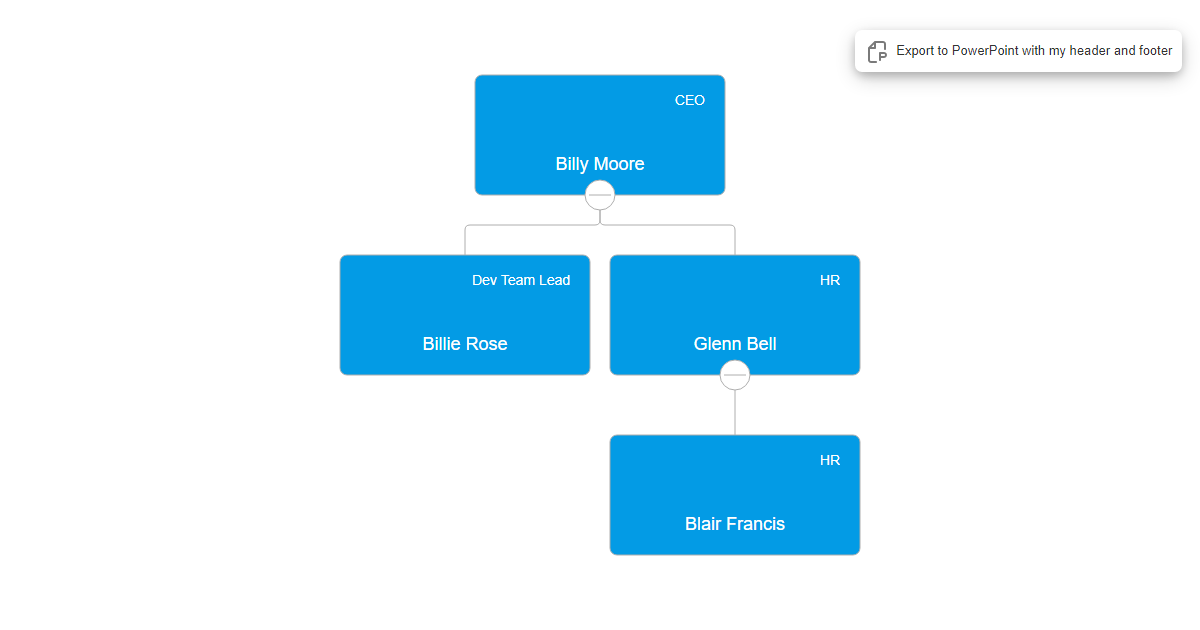
Task: Click the connector line between Glenn Bell and Blair Francis
Action: coord(734,410)
